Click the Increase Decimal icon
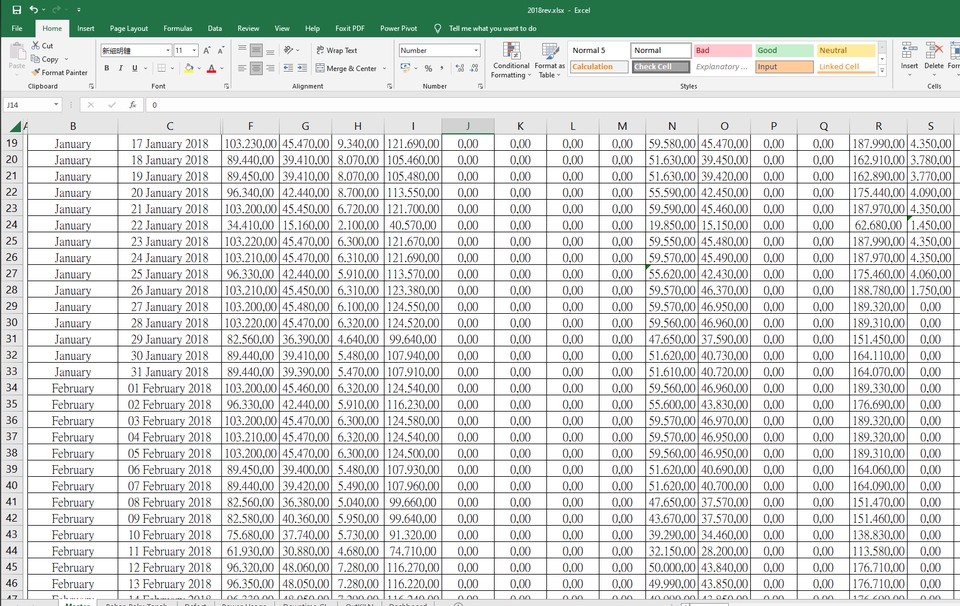This screenshot has width=960, height=606. click(x=457, y=70)
